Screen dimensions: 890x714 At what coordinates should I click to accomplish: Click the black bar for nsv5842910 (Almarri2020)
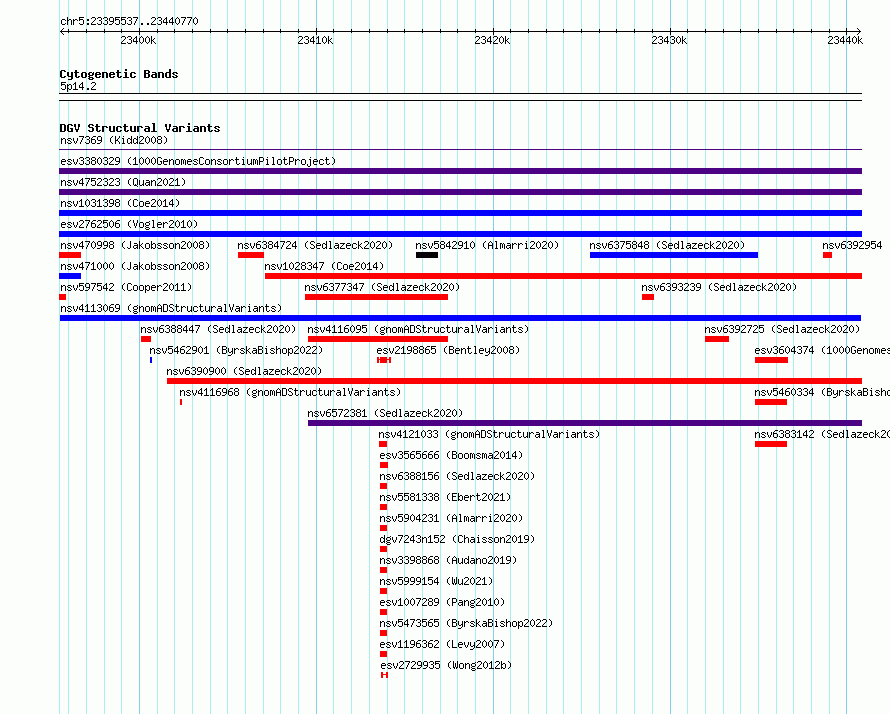coord(427,255)
